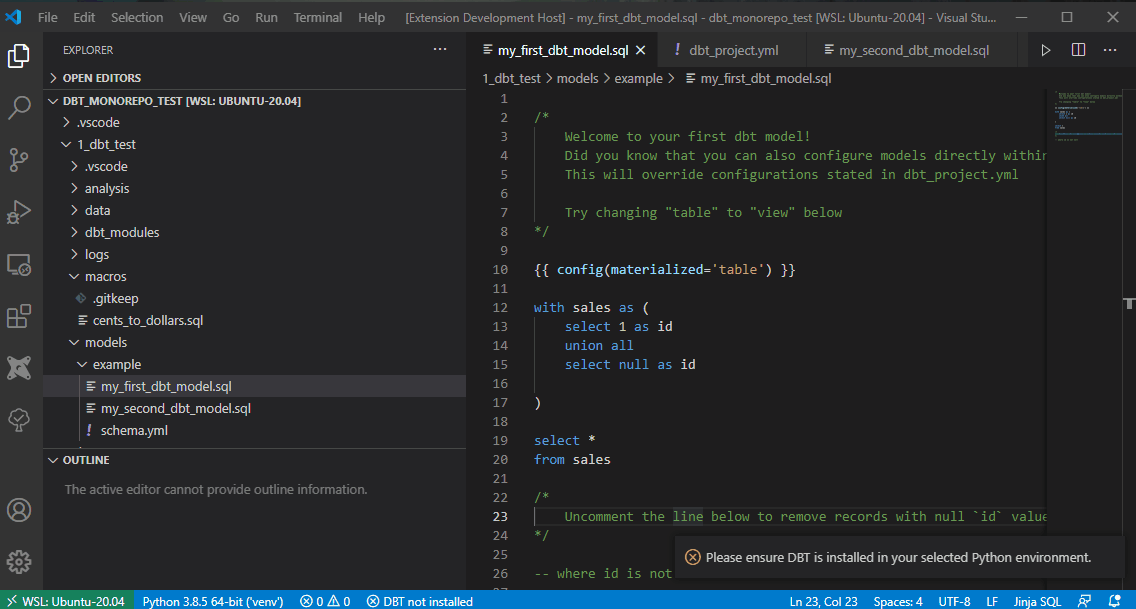Click the Split Editor icon
The width and height of the screenshot is (1136, 609).
click(1078, 50)
